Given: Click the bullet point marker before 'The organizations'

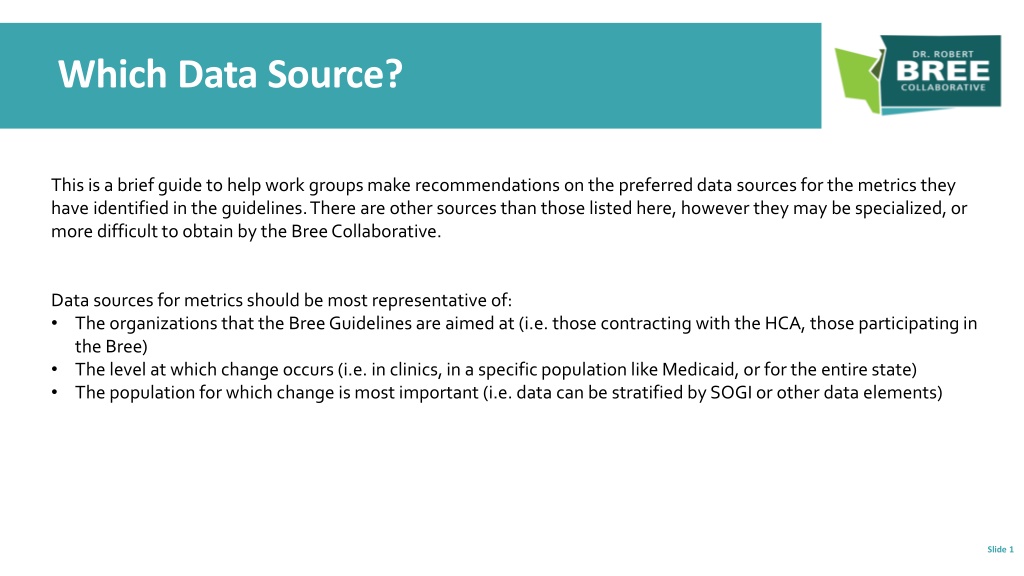Looking at the screenshot, I should point(55,323).
